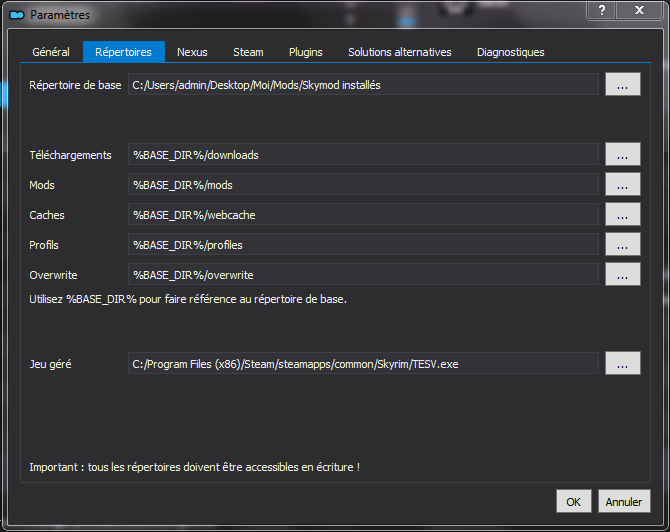Click the 'Important : tous les répertoires' notice
This screenshot has height=532, width=670.
click(194, 467)
